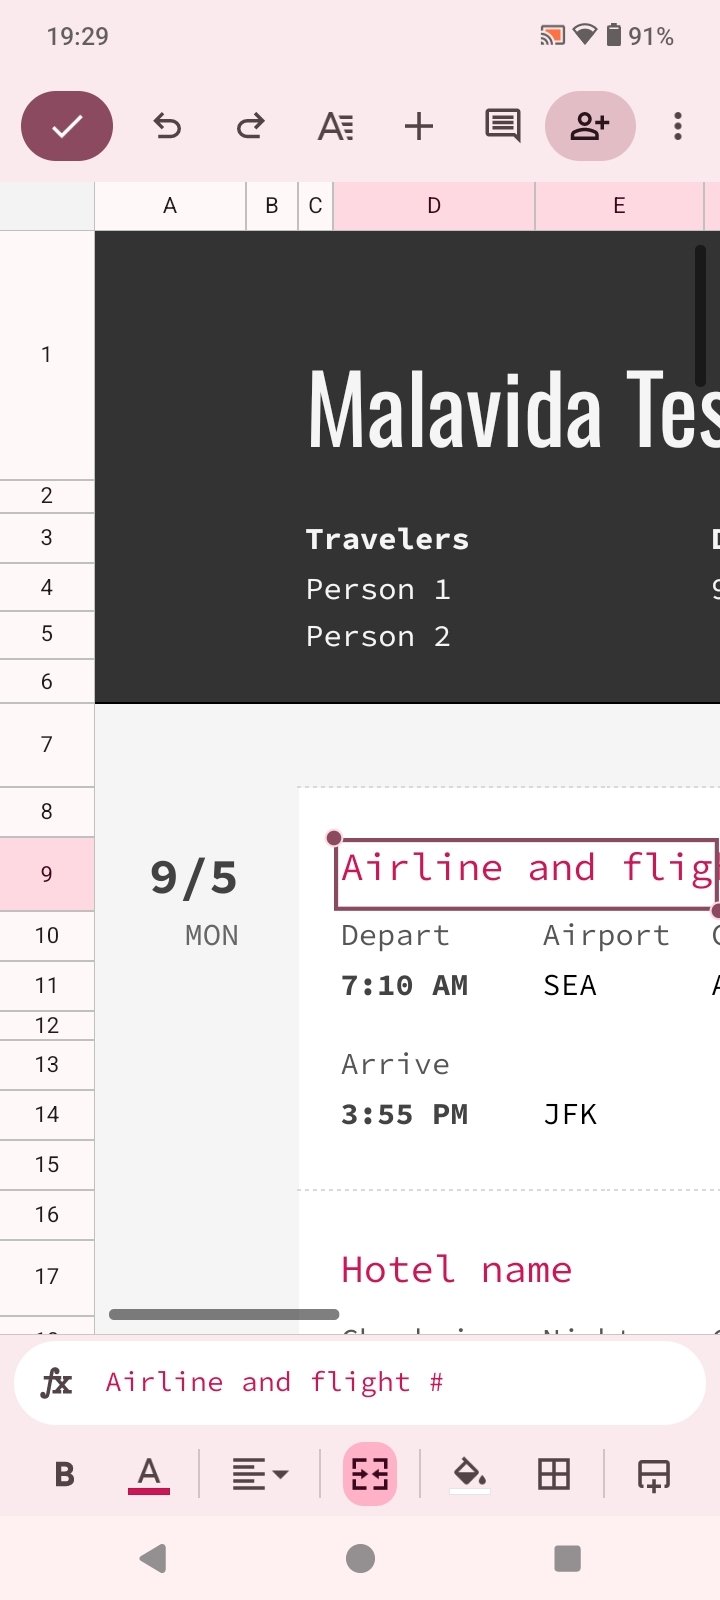This screenshot has width=720, height=1600.
Task: Open the cell borders options
Action: 554,1474
